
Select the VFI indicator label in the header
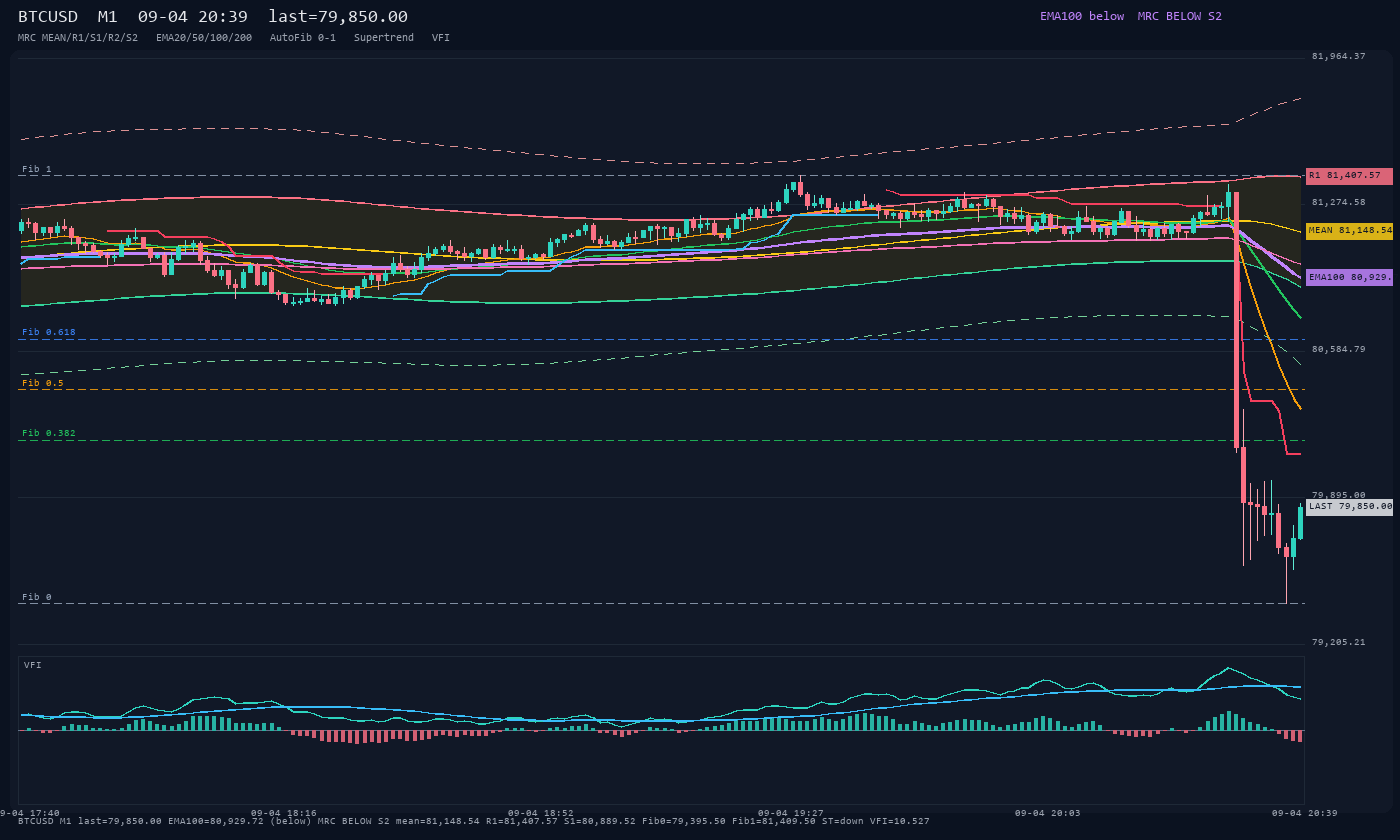(441, 38)
